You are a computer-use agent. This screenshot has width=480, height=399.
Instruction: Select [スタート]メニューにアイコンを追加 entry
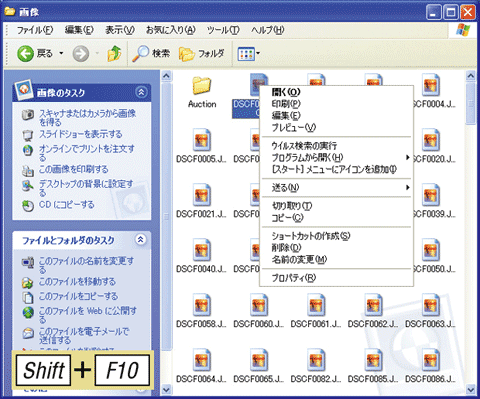tap(336, 169)
